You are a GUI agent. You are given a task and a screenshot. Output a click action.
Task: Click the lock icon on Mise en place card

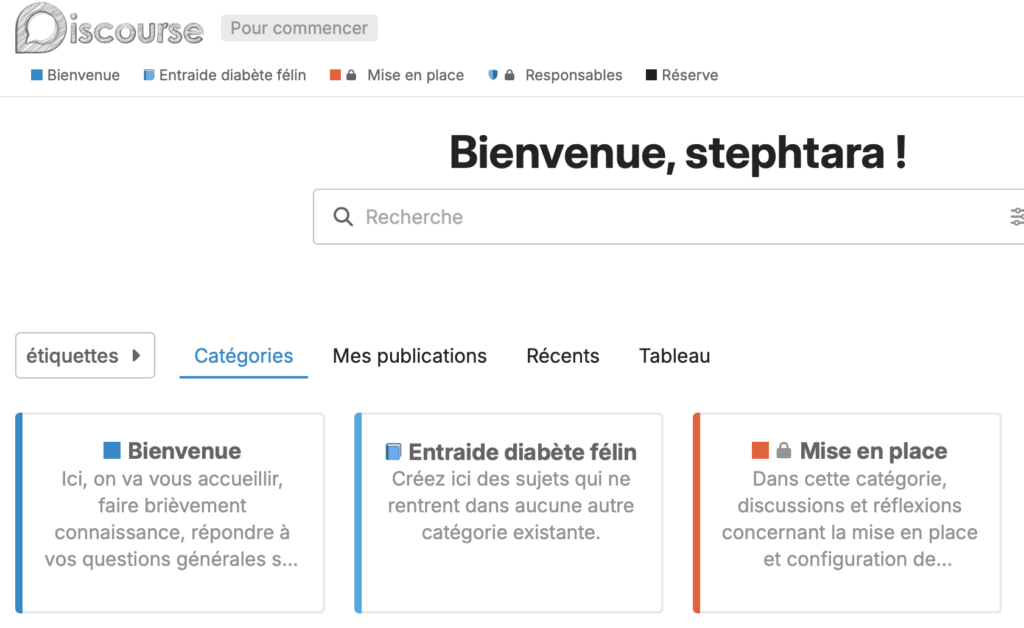[784, 451]
